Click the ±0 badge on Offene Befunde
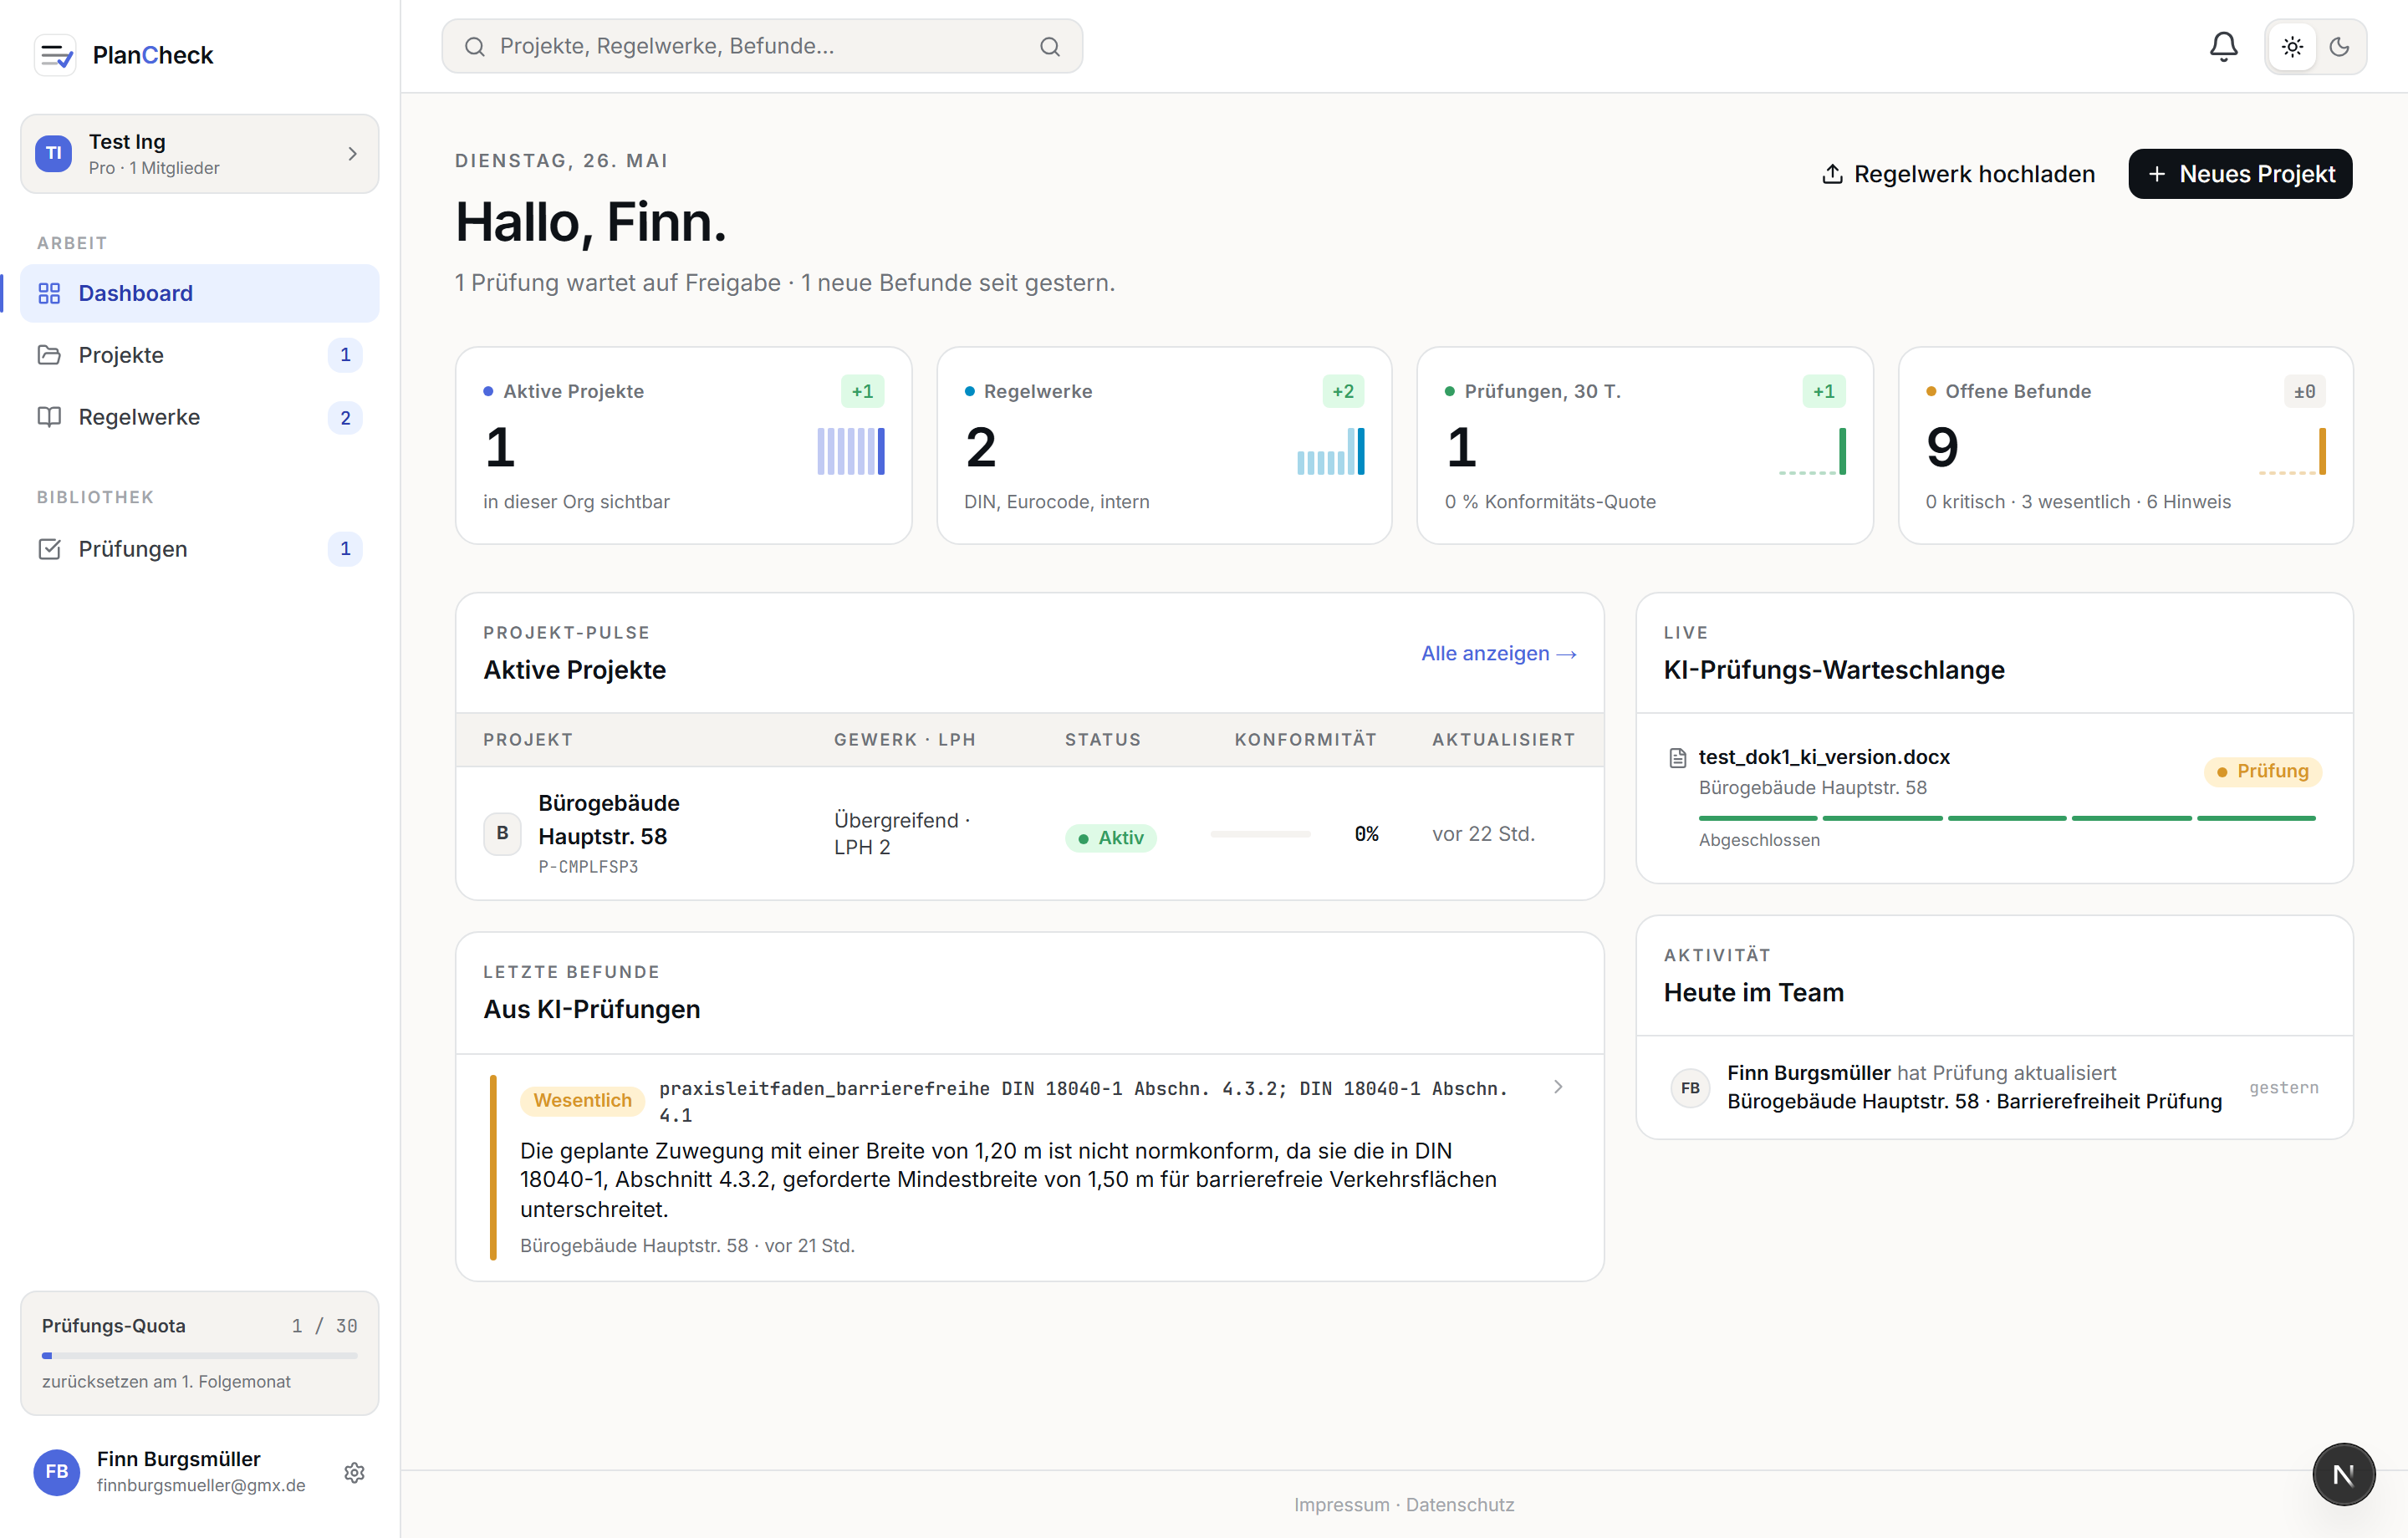 pos(2304,392)
